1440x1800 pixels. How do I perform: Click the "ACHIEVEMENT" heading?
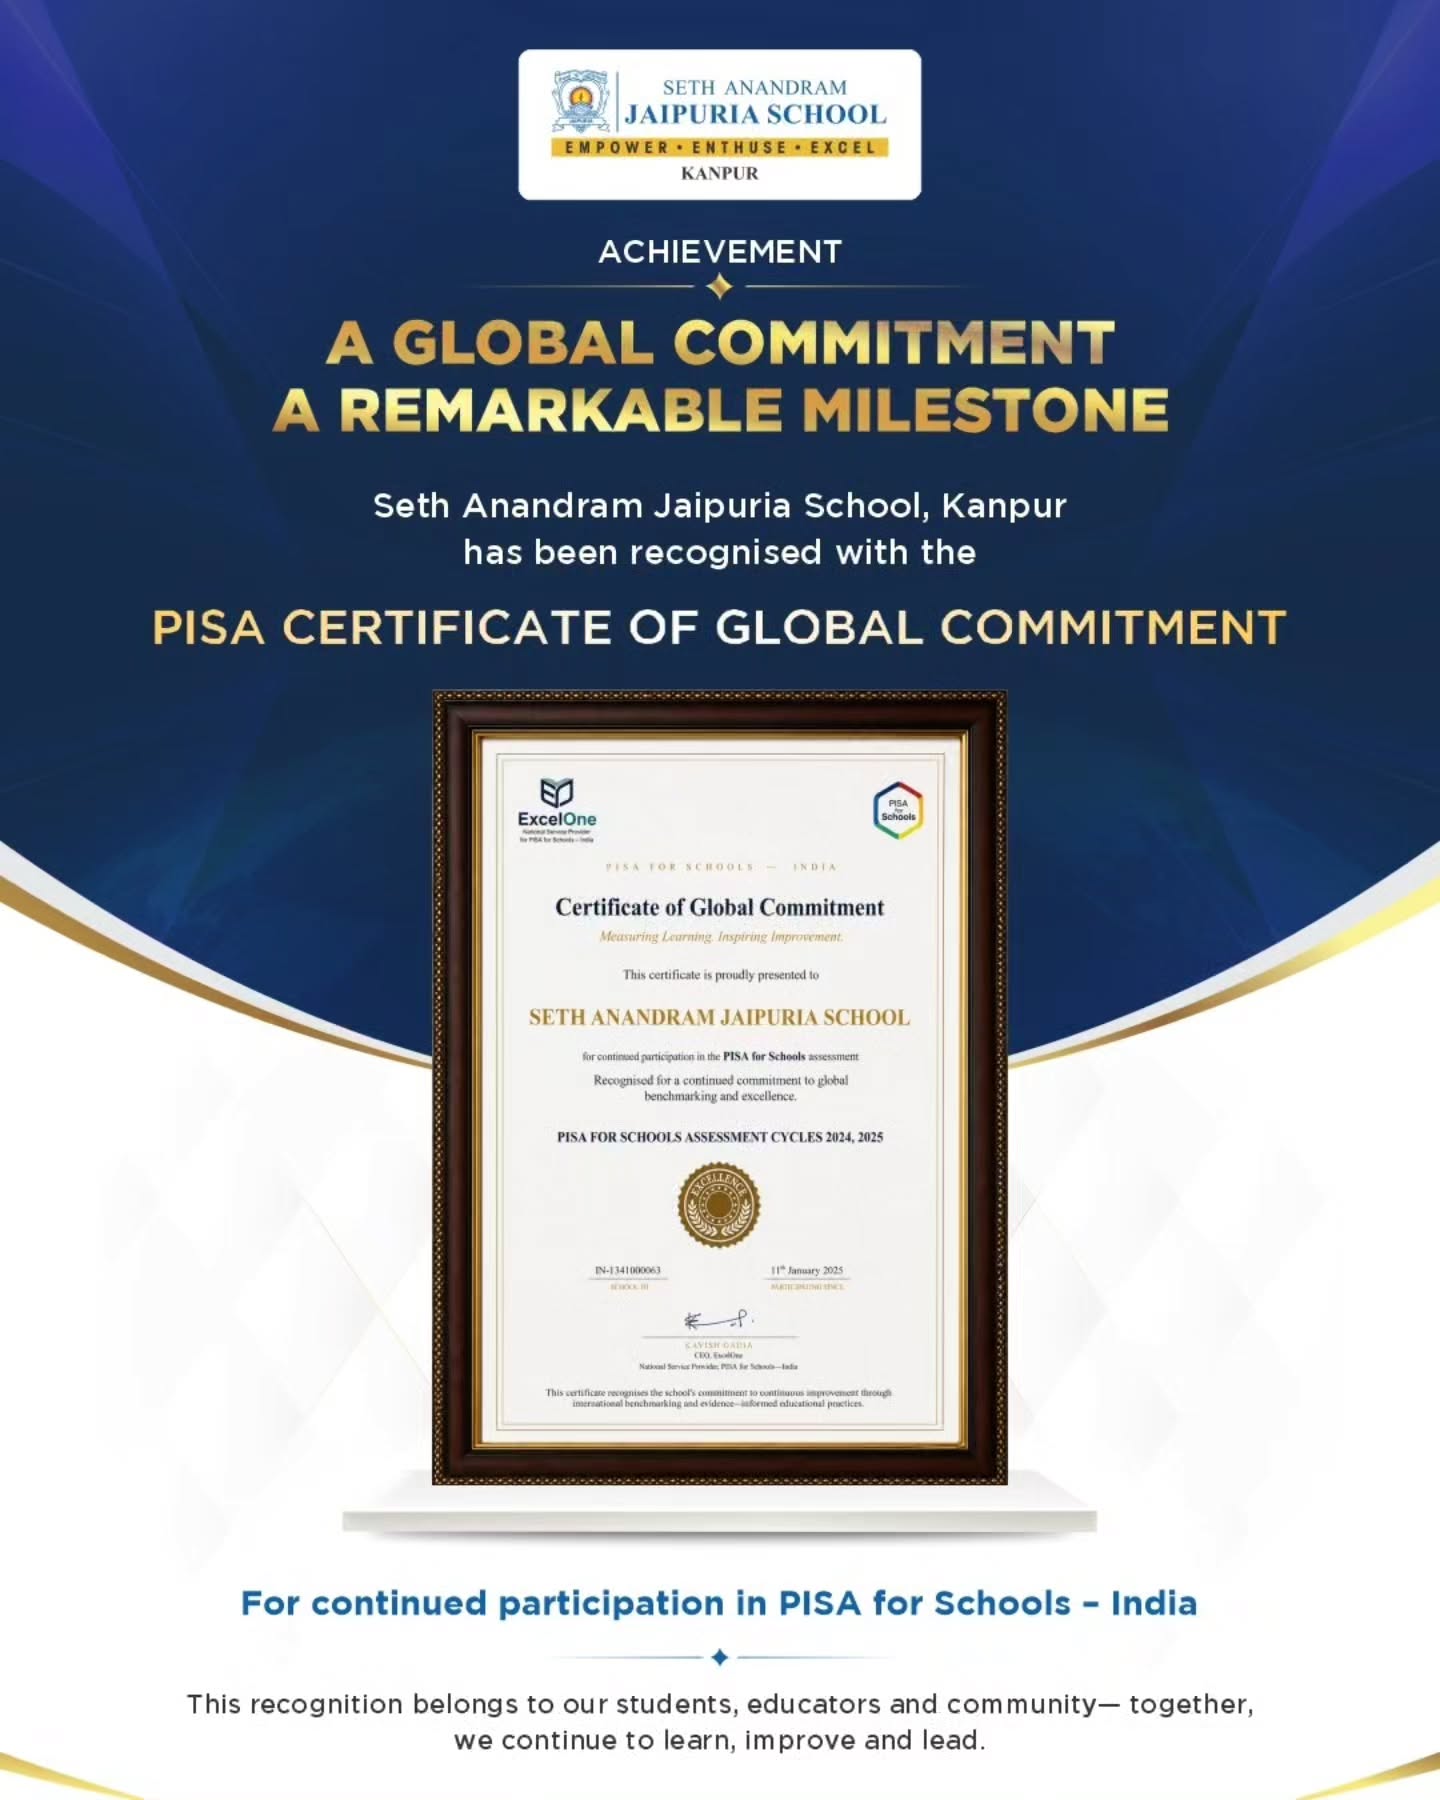[720, 252]
